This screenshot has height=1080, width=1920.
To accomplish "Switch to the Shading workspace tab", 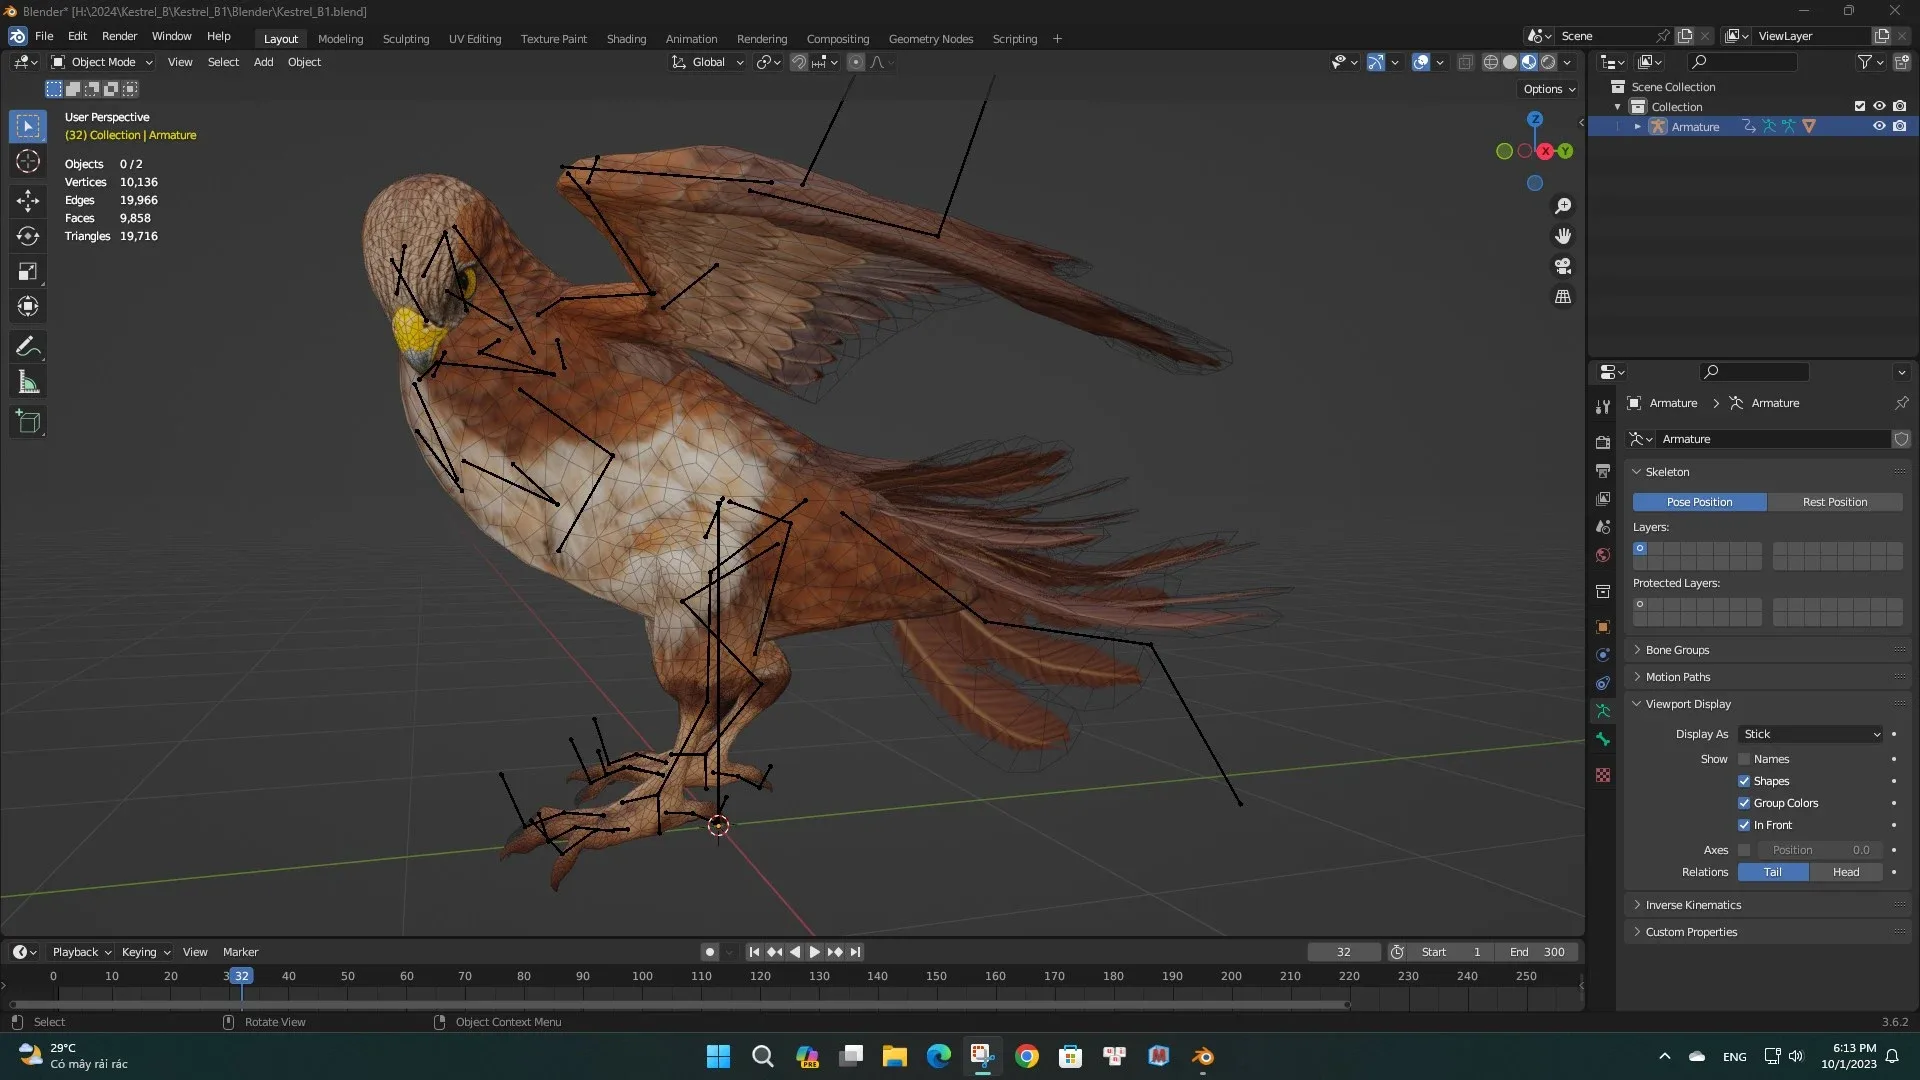I will click(626, 39).
